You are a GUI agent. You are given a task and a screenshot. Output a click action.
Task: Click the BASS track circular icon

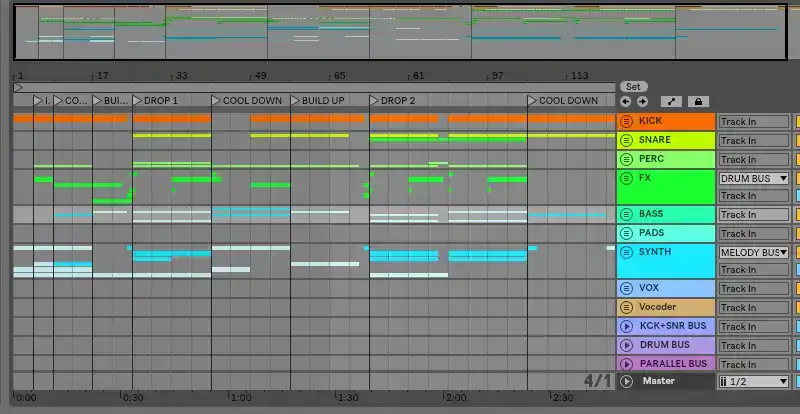click(627, 214)
